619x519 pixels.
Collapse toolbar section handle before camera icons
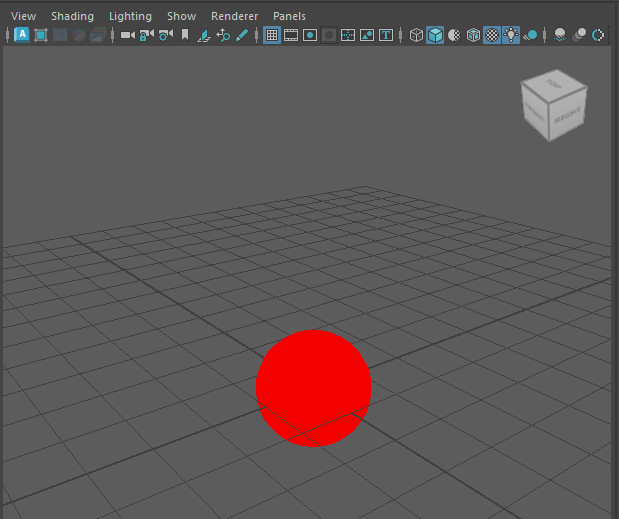(x=113, y=35)
